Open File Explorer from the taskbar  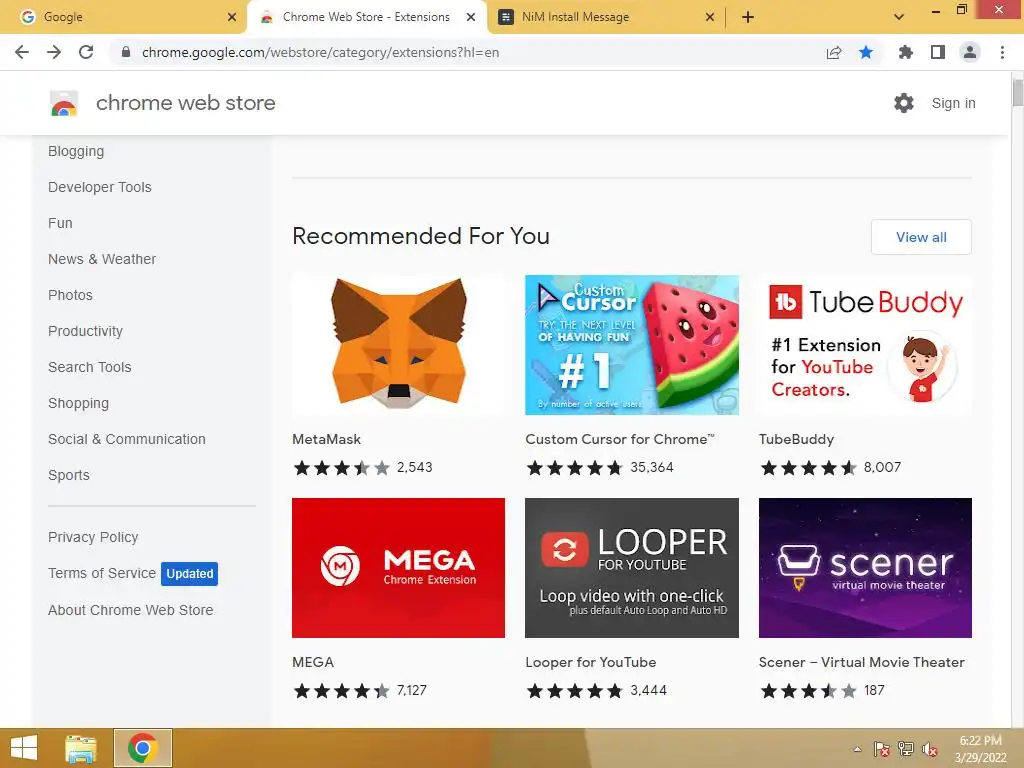(81, 748)
